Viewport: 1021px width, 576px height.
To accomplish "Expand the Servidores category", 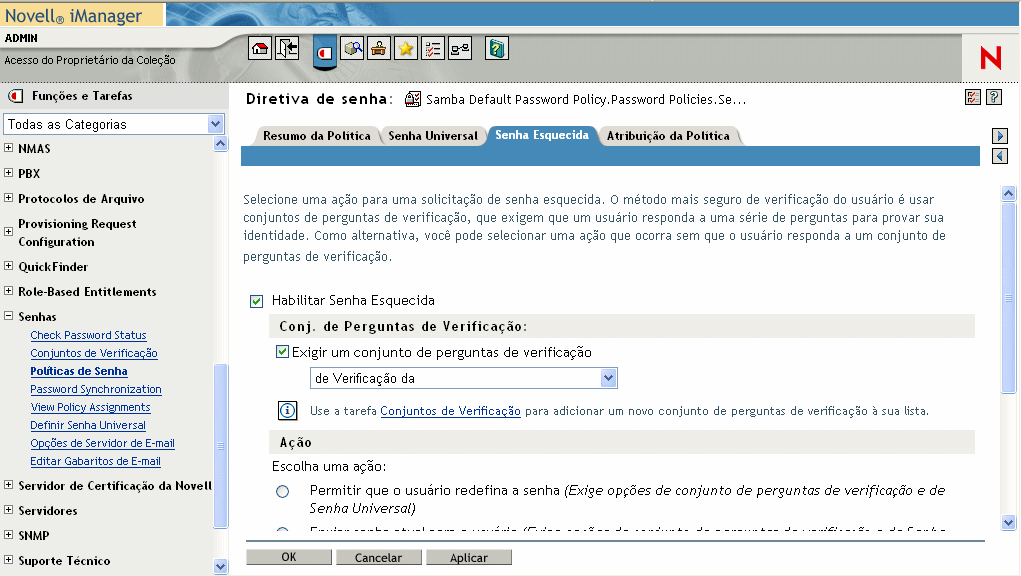I will (8, 510).
